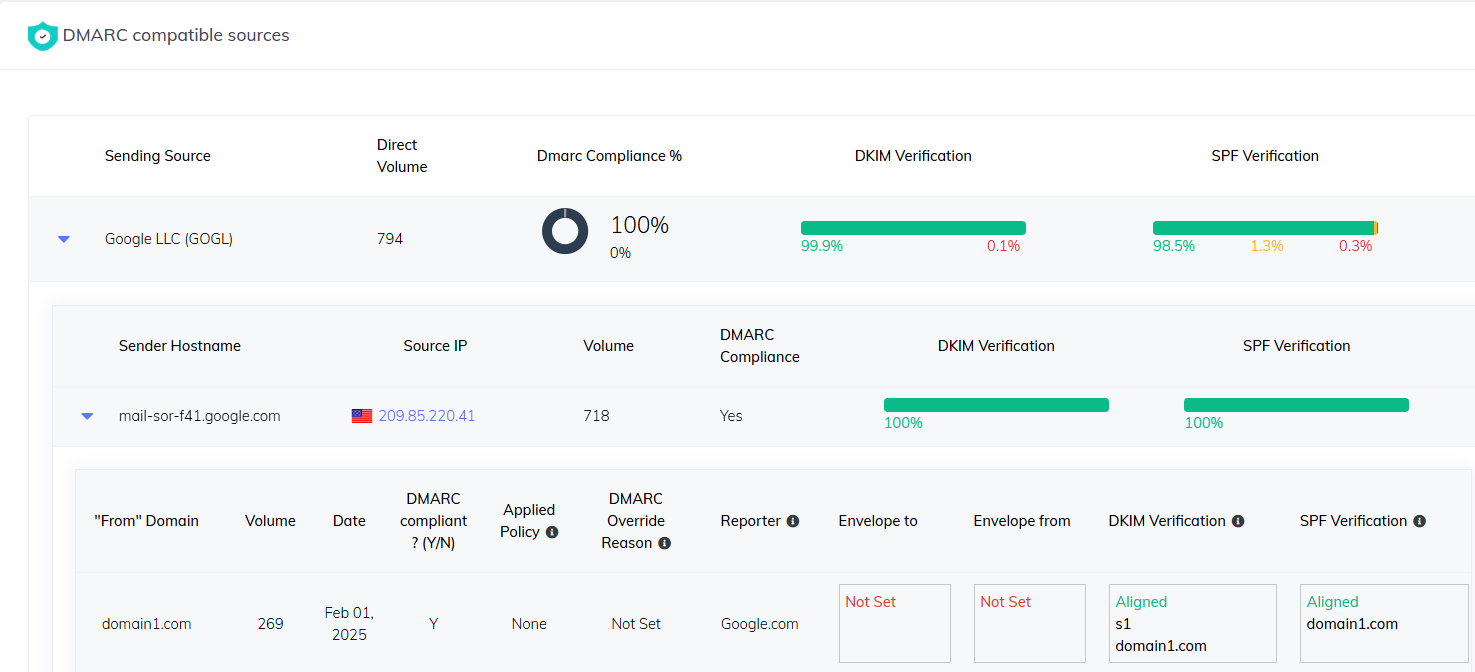Open source IP 209.85.220.41 link
The height and width of the screenshot is (672, 1475).
427,416
